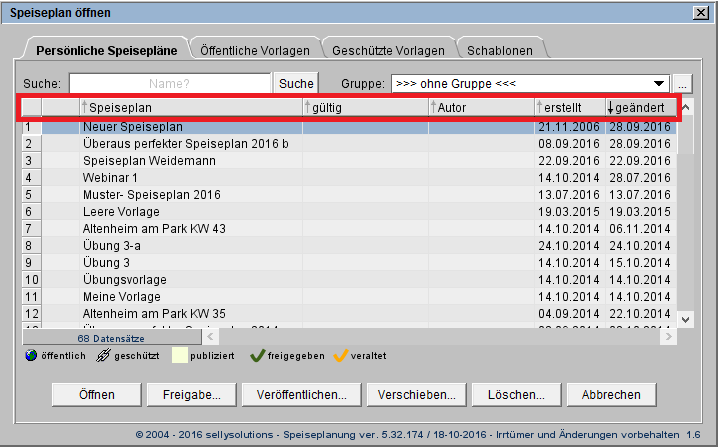Select the row Speiseplan Weidemann
The image size is (718, 448).
pos(349,161)
